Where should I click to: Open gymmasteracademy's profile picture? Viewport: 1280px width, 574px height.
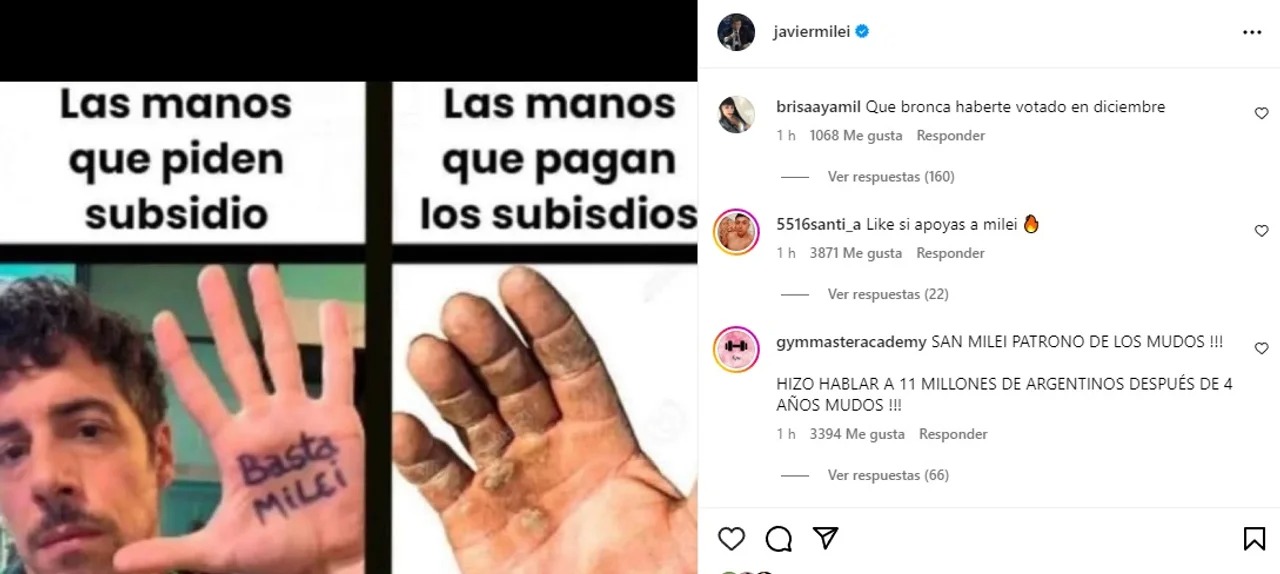736,350
